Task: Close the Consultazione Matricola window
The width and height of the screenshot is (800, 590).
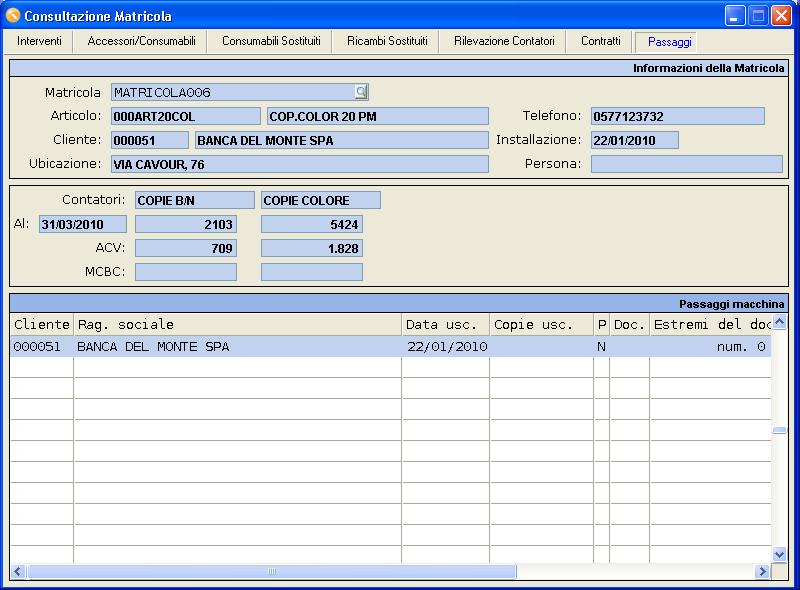Action: (x=781, y=16)
